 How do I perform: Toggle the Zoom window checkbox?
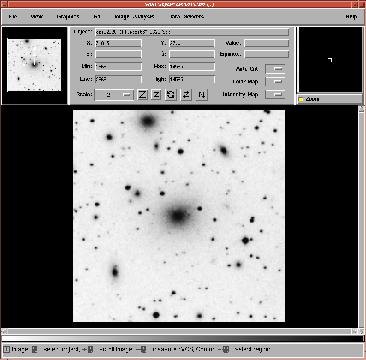(x=301, y=99)
